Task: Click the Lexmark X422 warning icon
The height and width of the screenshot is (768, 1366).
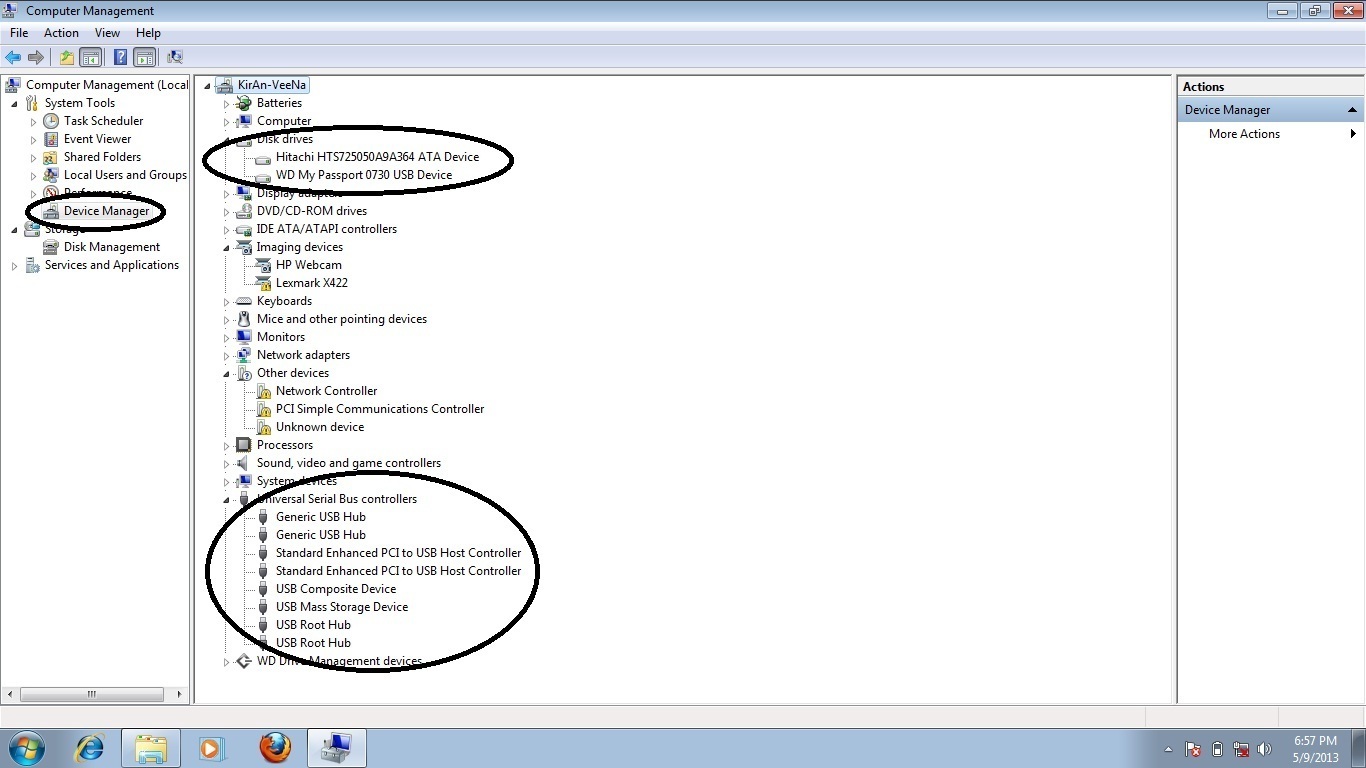Action: tap(263, 283)
